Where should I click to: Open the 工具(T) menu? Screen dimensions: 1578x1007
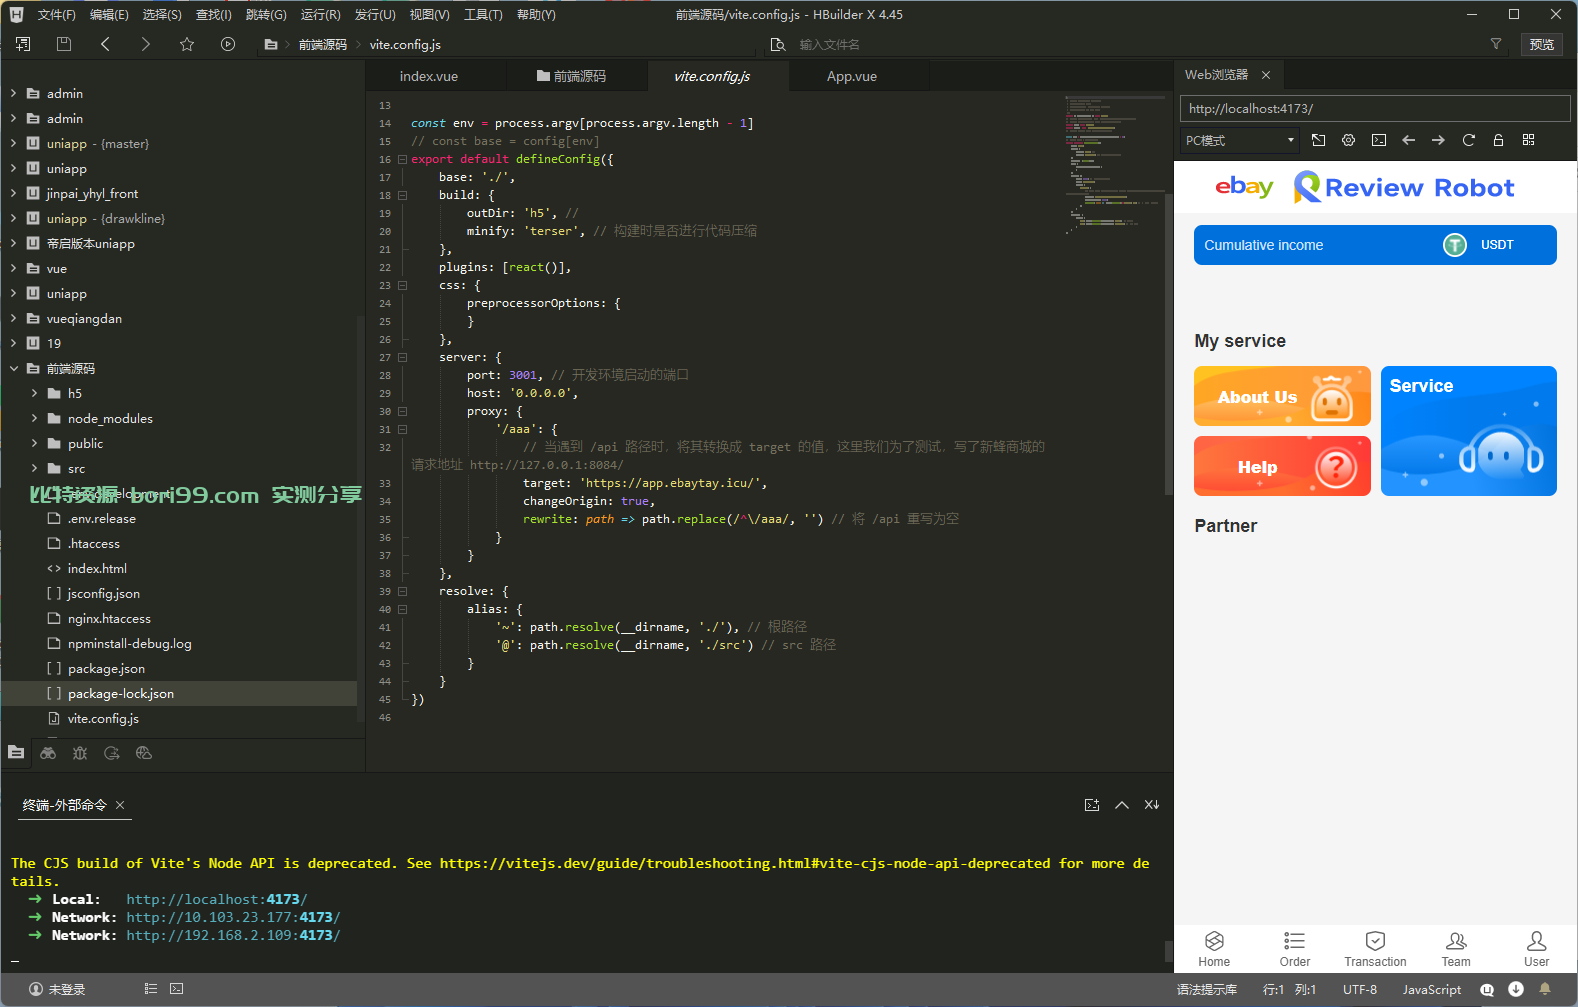(483, 14)
